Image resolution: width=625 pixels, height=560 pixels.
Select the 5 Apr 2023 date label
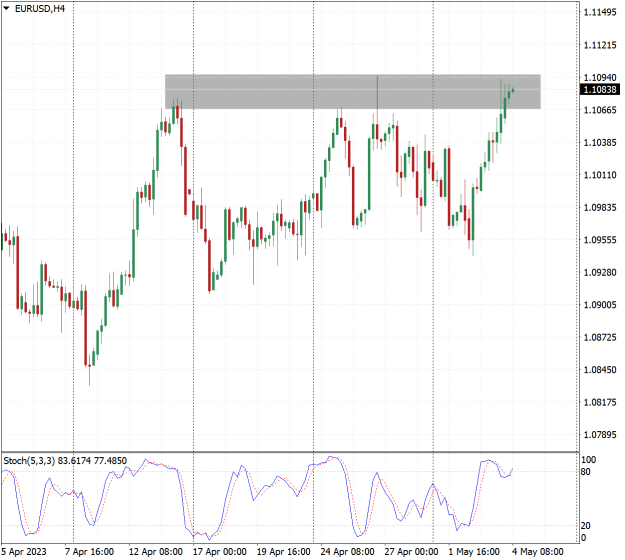tap(24, 552)
